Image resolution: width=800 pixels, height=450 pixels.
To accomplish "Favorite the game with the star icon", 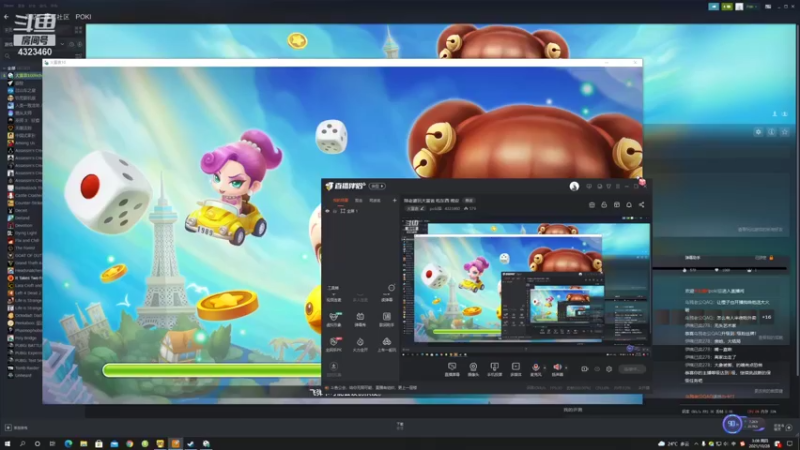I will point(785,132).
